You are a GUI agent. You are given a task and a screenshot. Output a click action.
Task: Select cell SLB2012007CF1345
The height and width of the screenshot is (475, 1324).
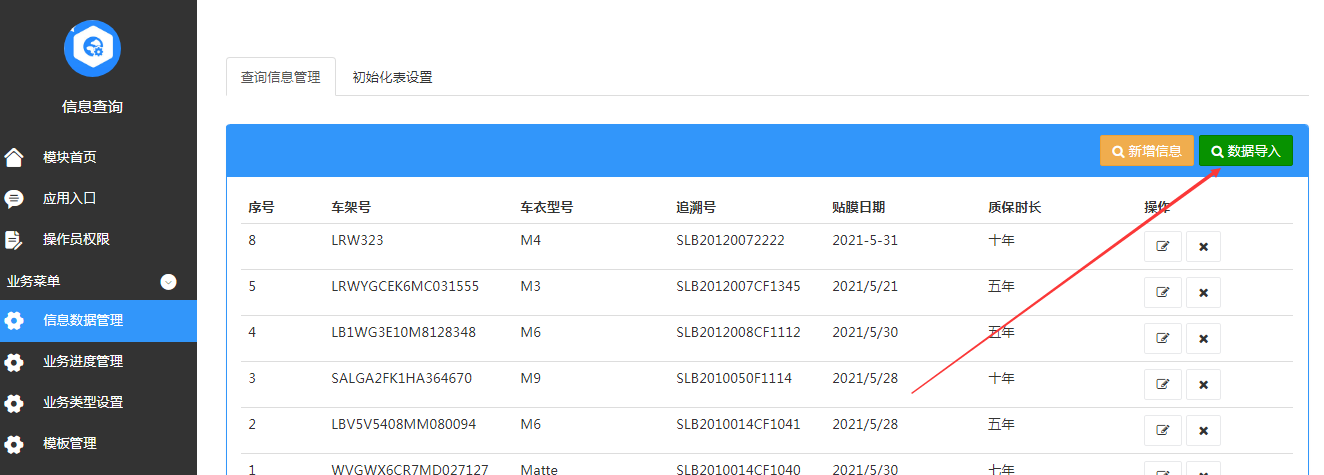[x=738, y=286]
